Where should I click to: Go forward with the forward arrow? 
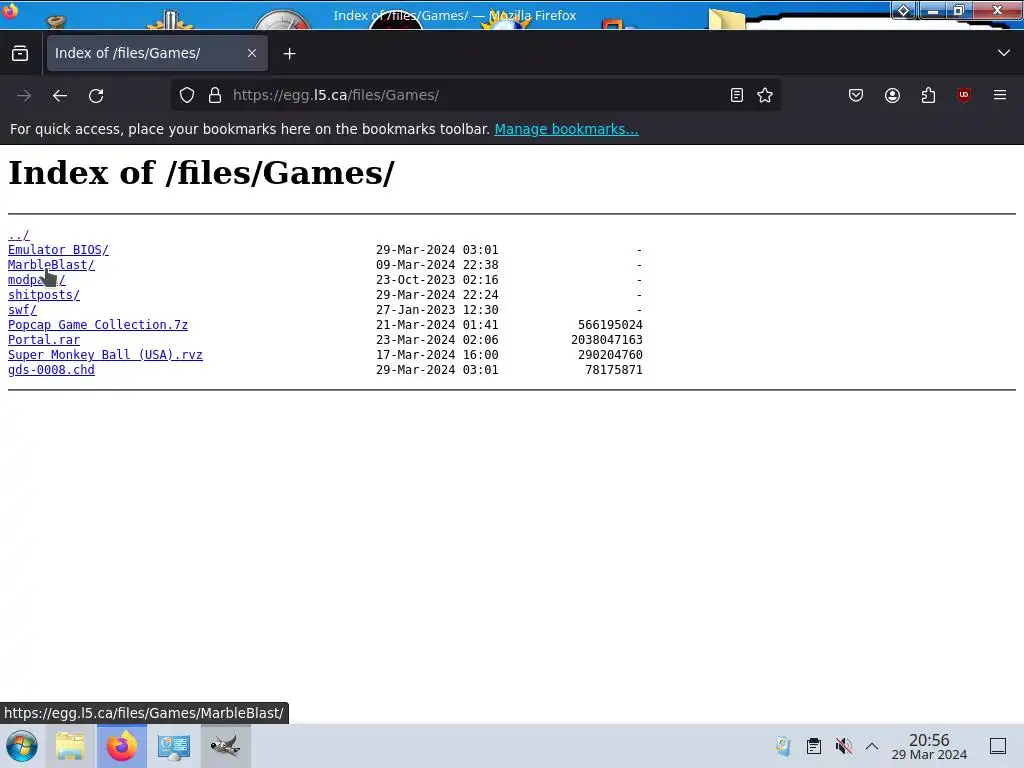pyautogui.click(x=24, y=96)
